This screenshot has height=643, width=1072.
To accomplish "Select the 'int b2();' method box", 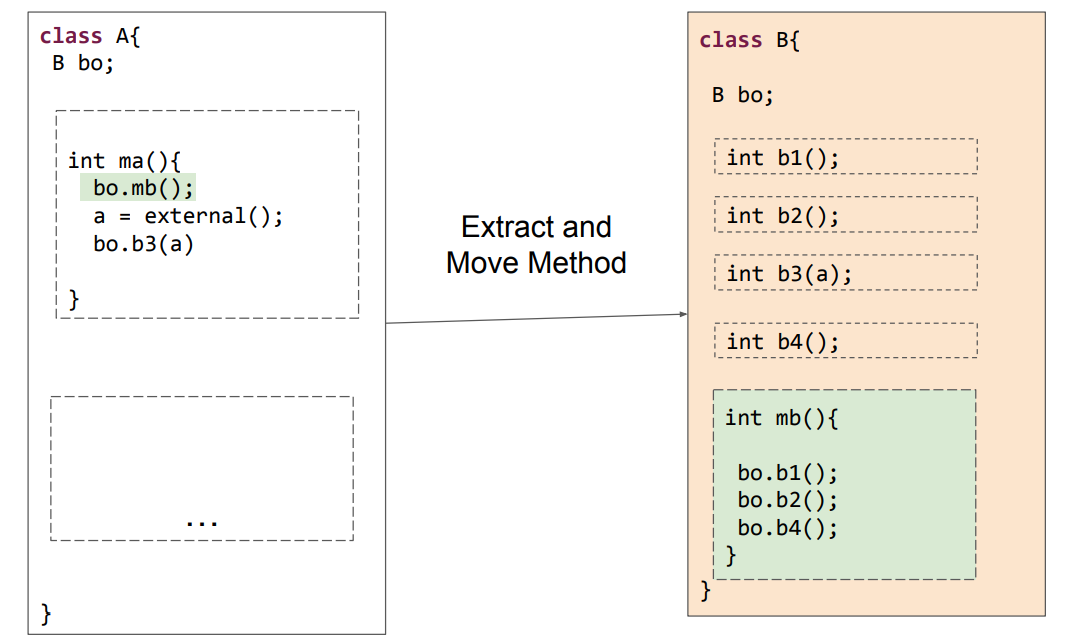I will point(846,215).
